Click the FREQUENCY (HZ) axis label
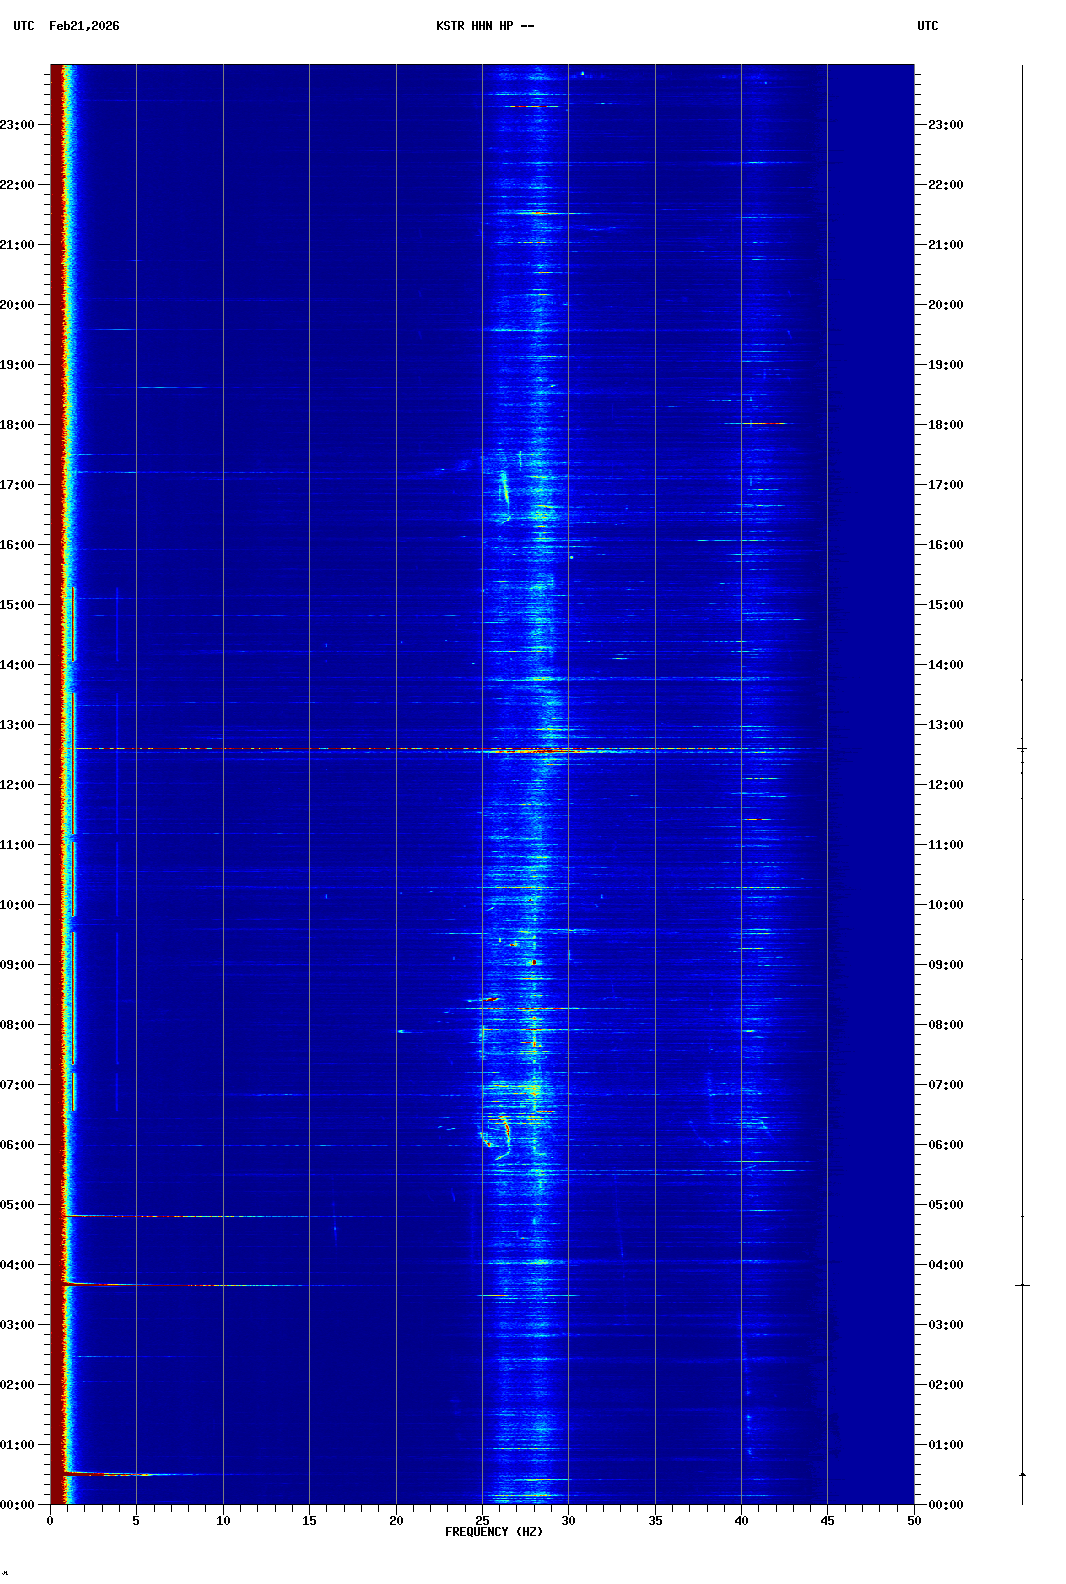This screenshot has height=1584, width=1066. (x=493, y=1531)
